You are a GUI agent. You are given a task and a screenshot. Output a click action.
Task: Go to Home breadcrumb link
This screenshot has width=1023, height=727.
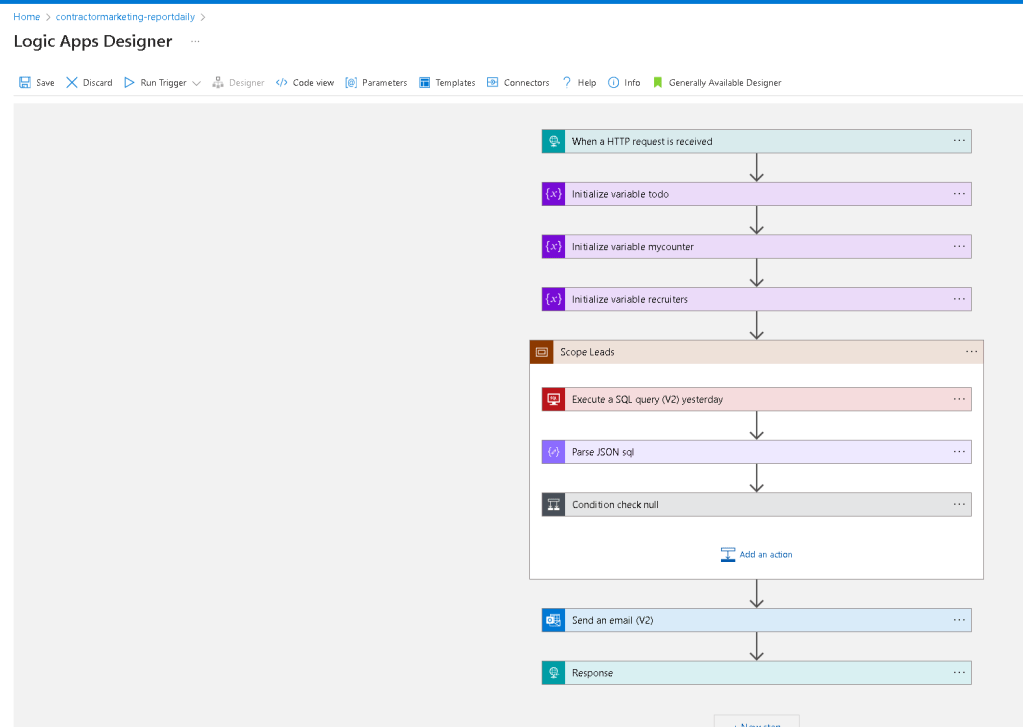[27, 17]
